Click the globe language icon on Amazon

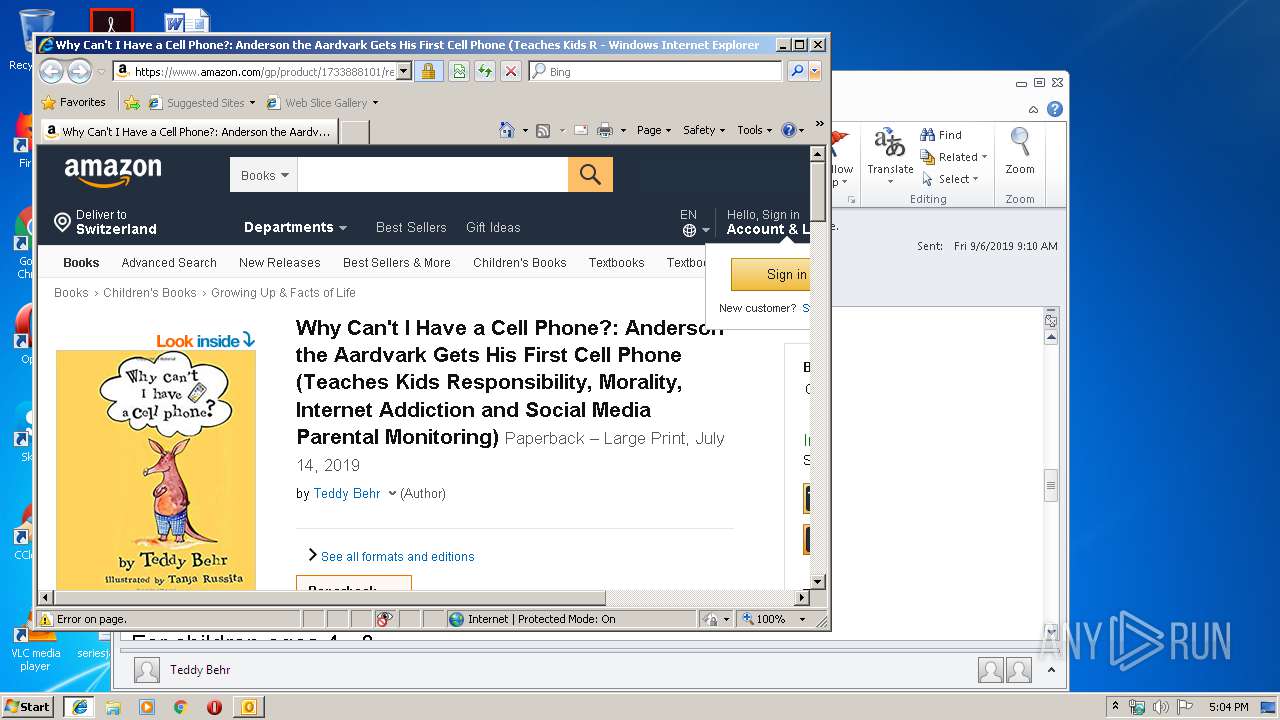click(689, 230)
